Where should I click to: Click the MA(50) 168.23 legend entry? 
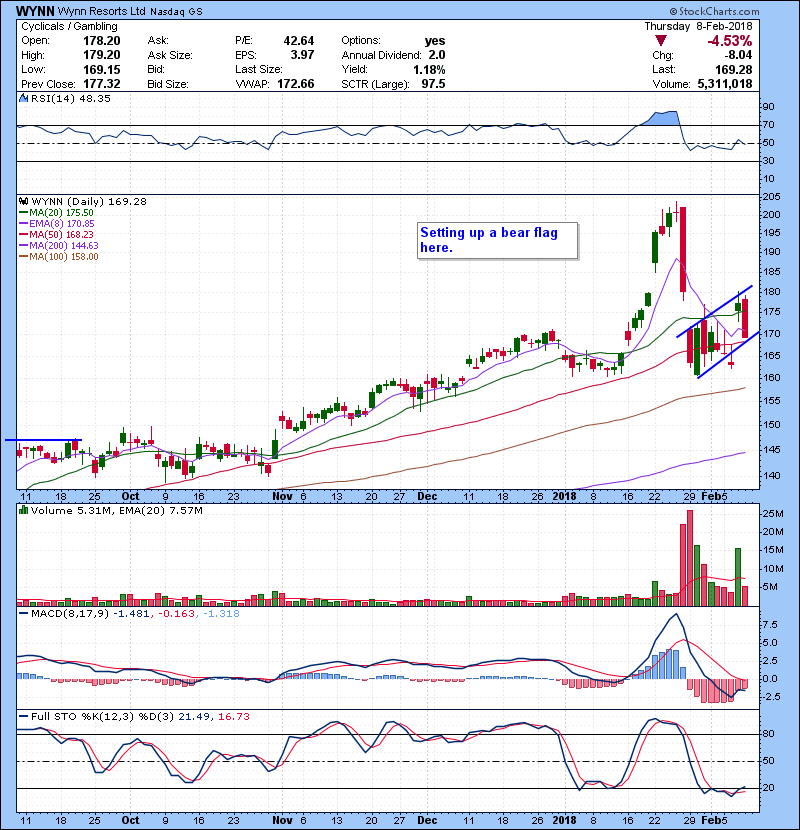coord(56,235)
